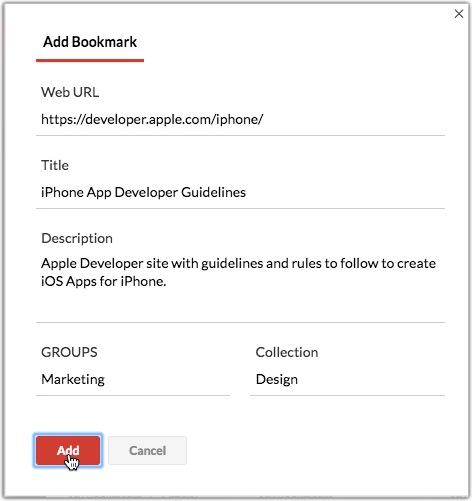Open the GROUPS Marketing dropdown

(x=133, y=380)
